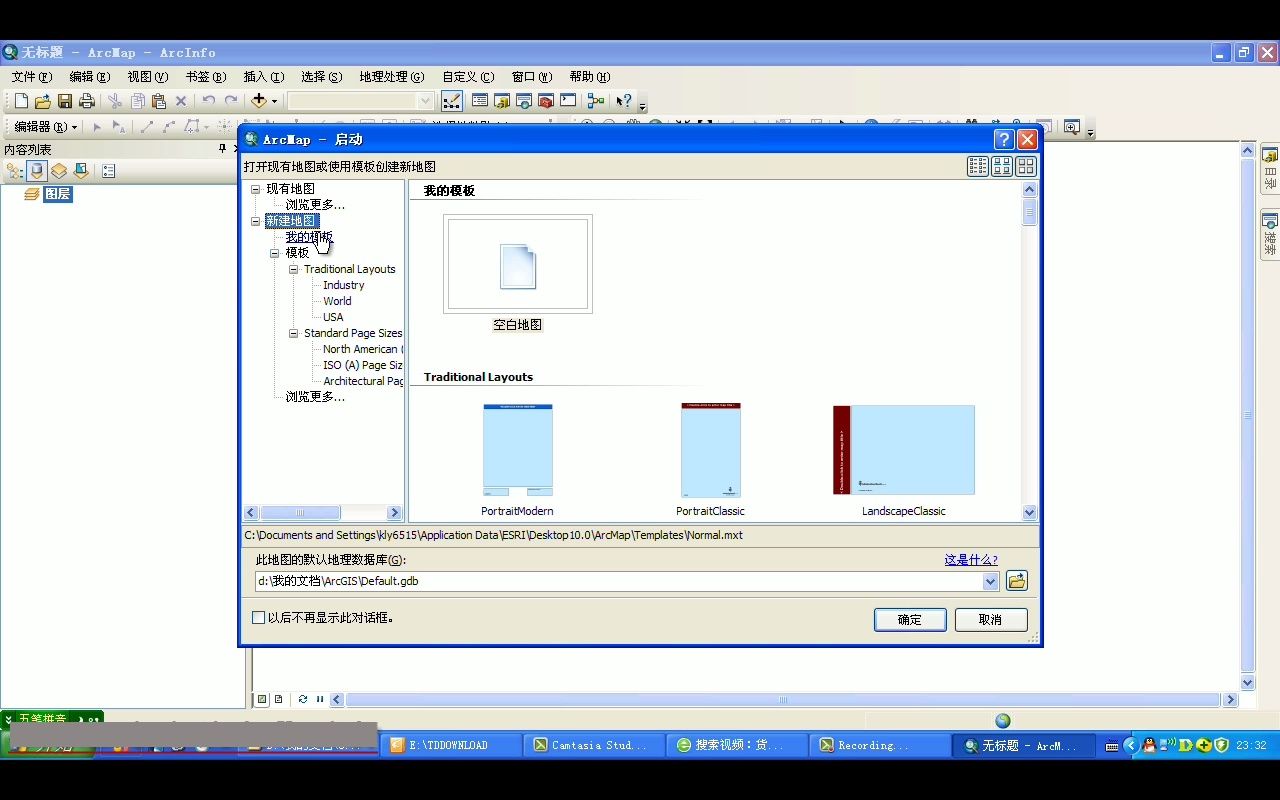Viewport: 1280px width, 800px height.
Task: Select List By Selection icon
Action: click(81, 171)
